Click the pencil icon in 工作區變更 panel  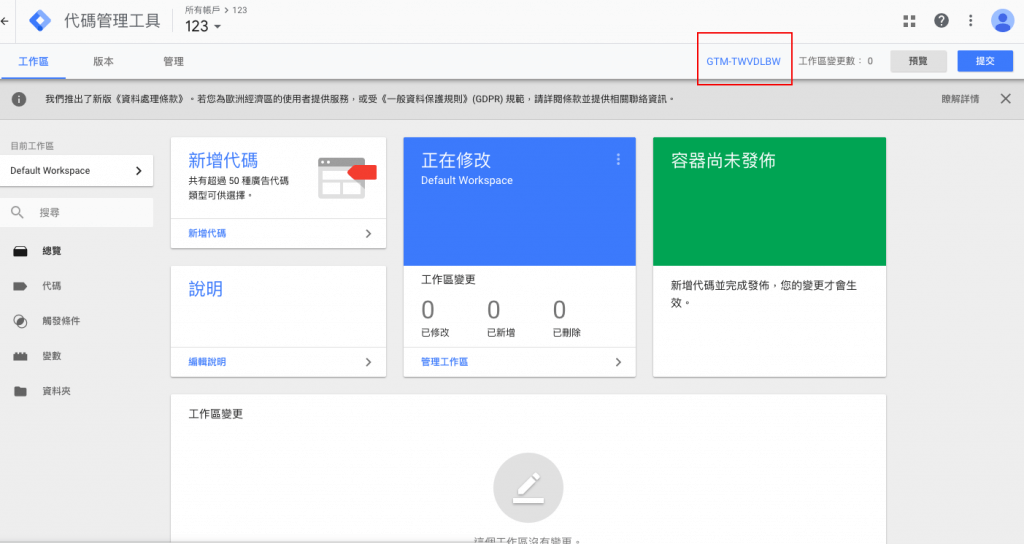528,488
